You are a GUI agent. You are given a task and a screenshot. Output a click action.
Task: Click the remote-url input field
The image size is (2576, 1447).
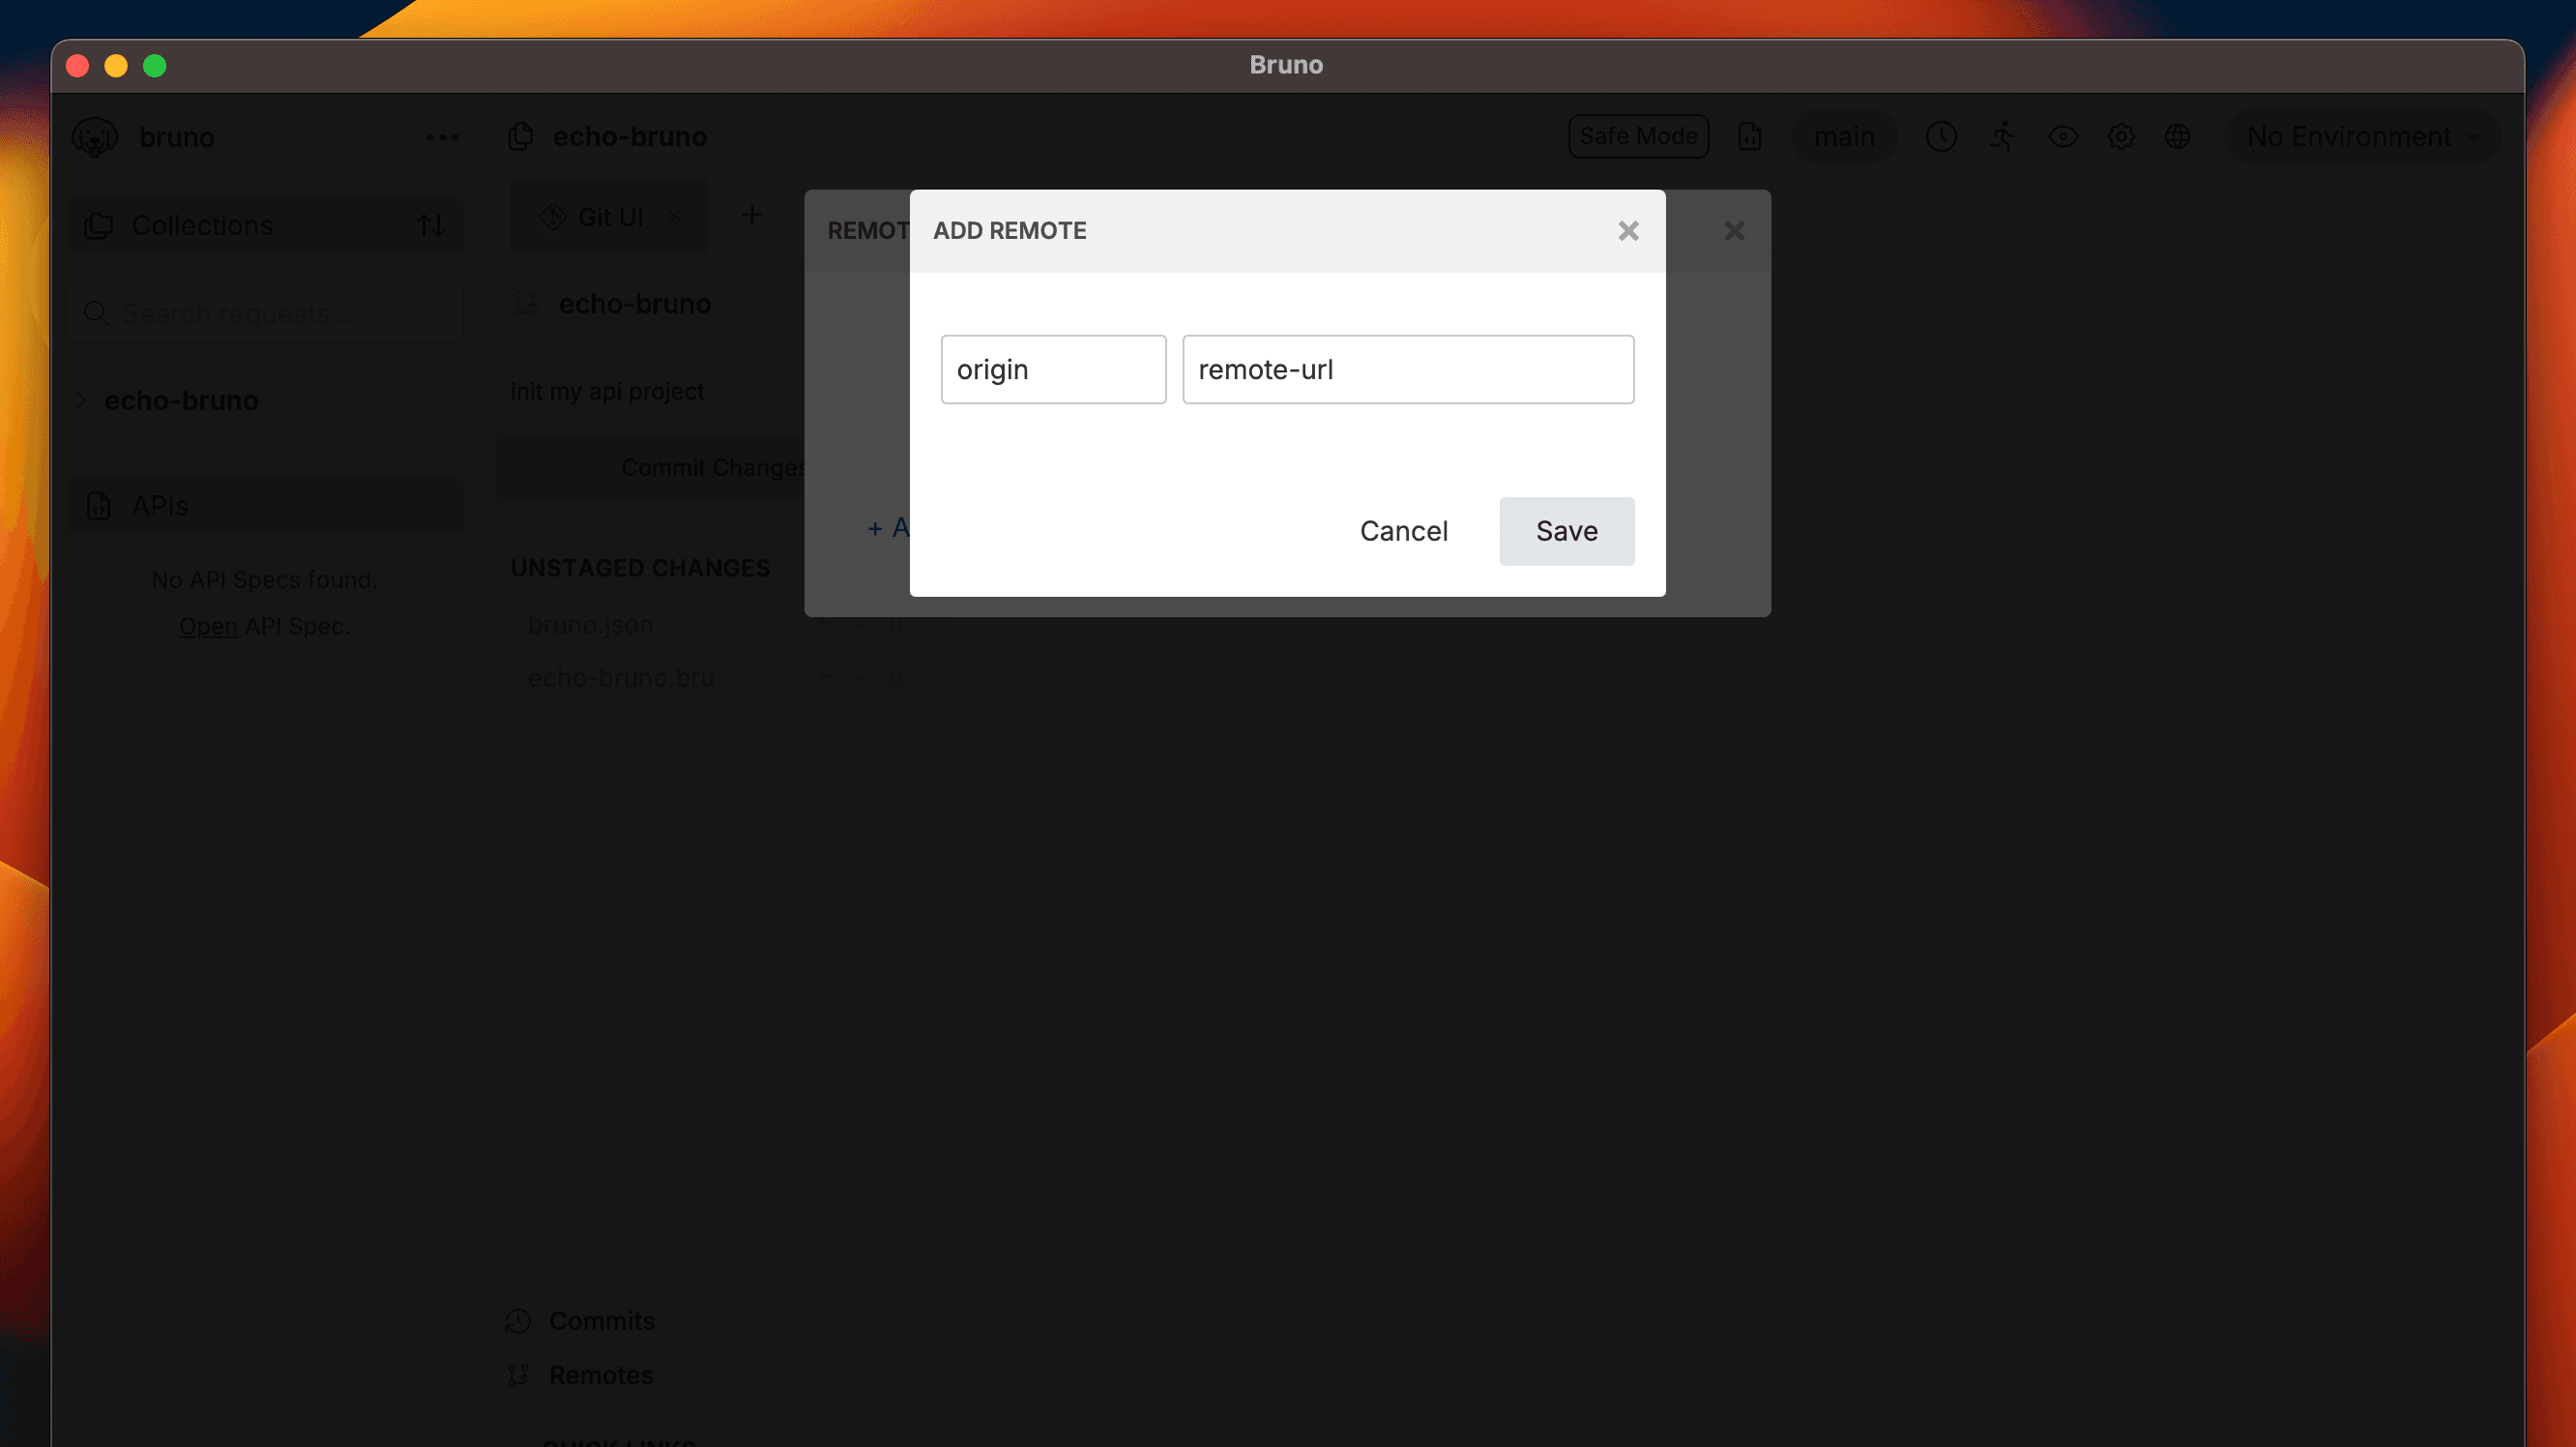click(x=1406, y=369)
